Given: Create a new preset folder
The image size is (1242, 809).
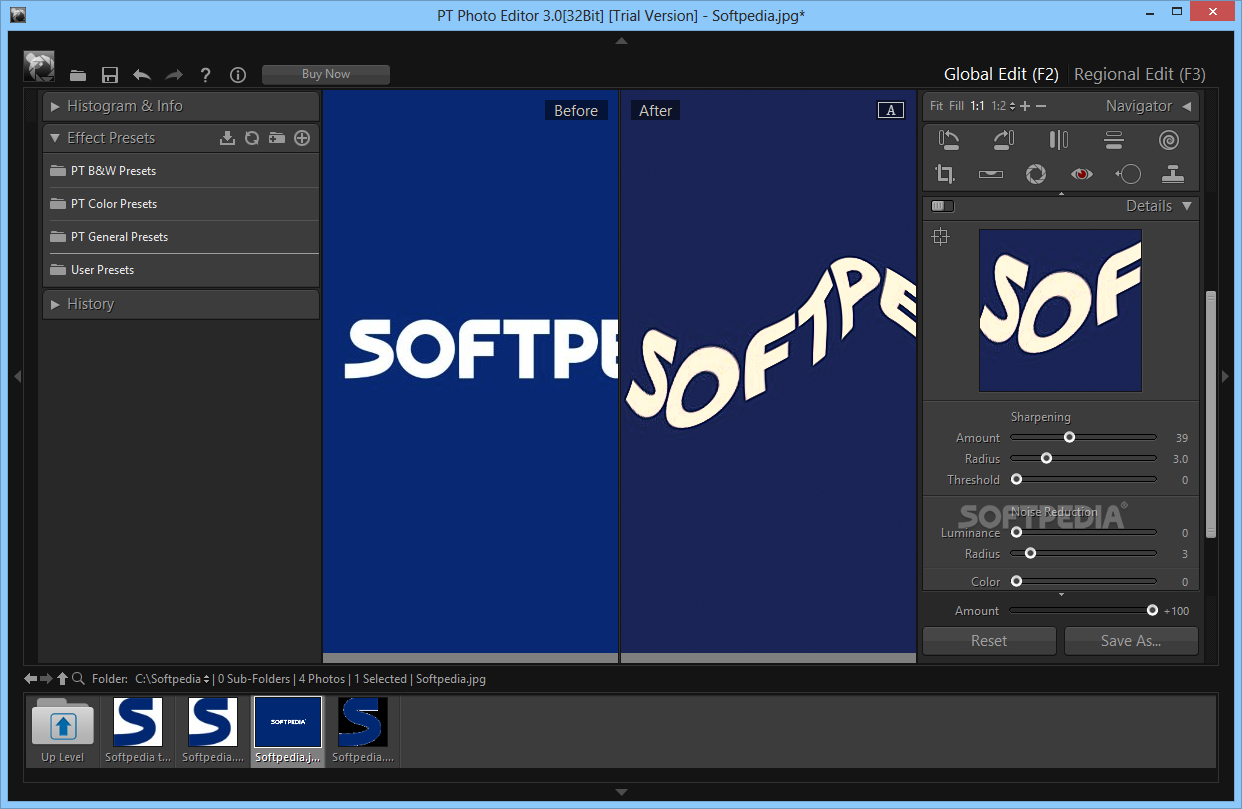Looking at the screenshot, I should [277, 138].
